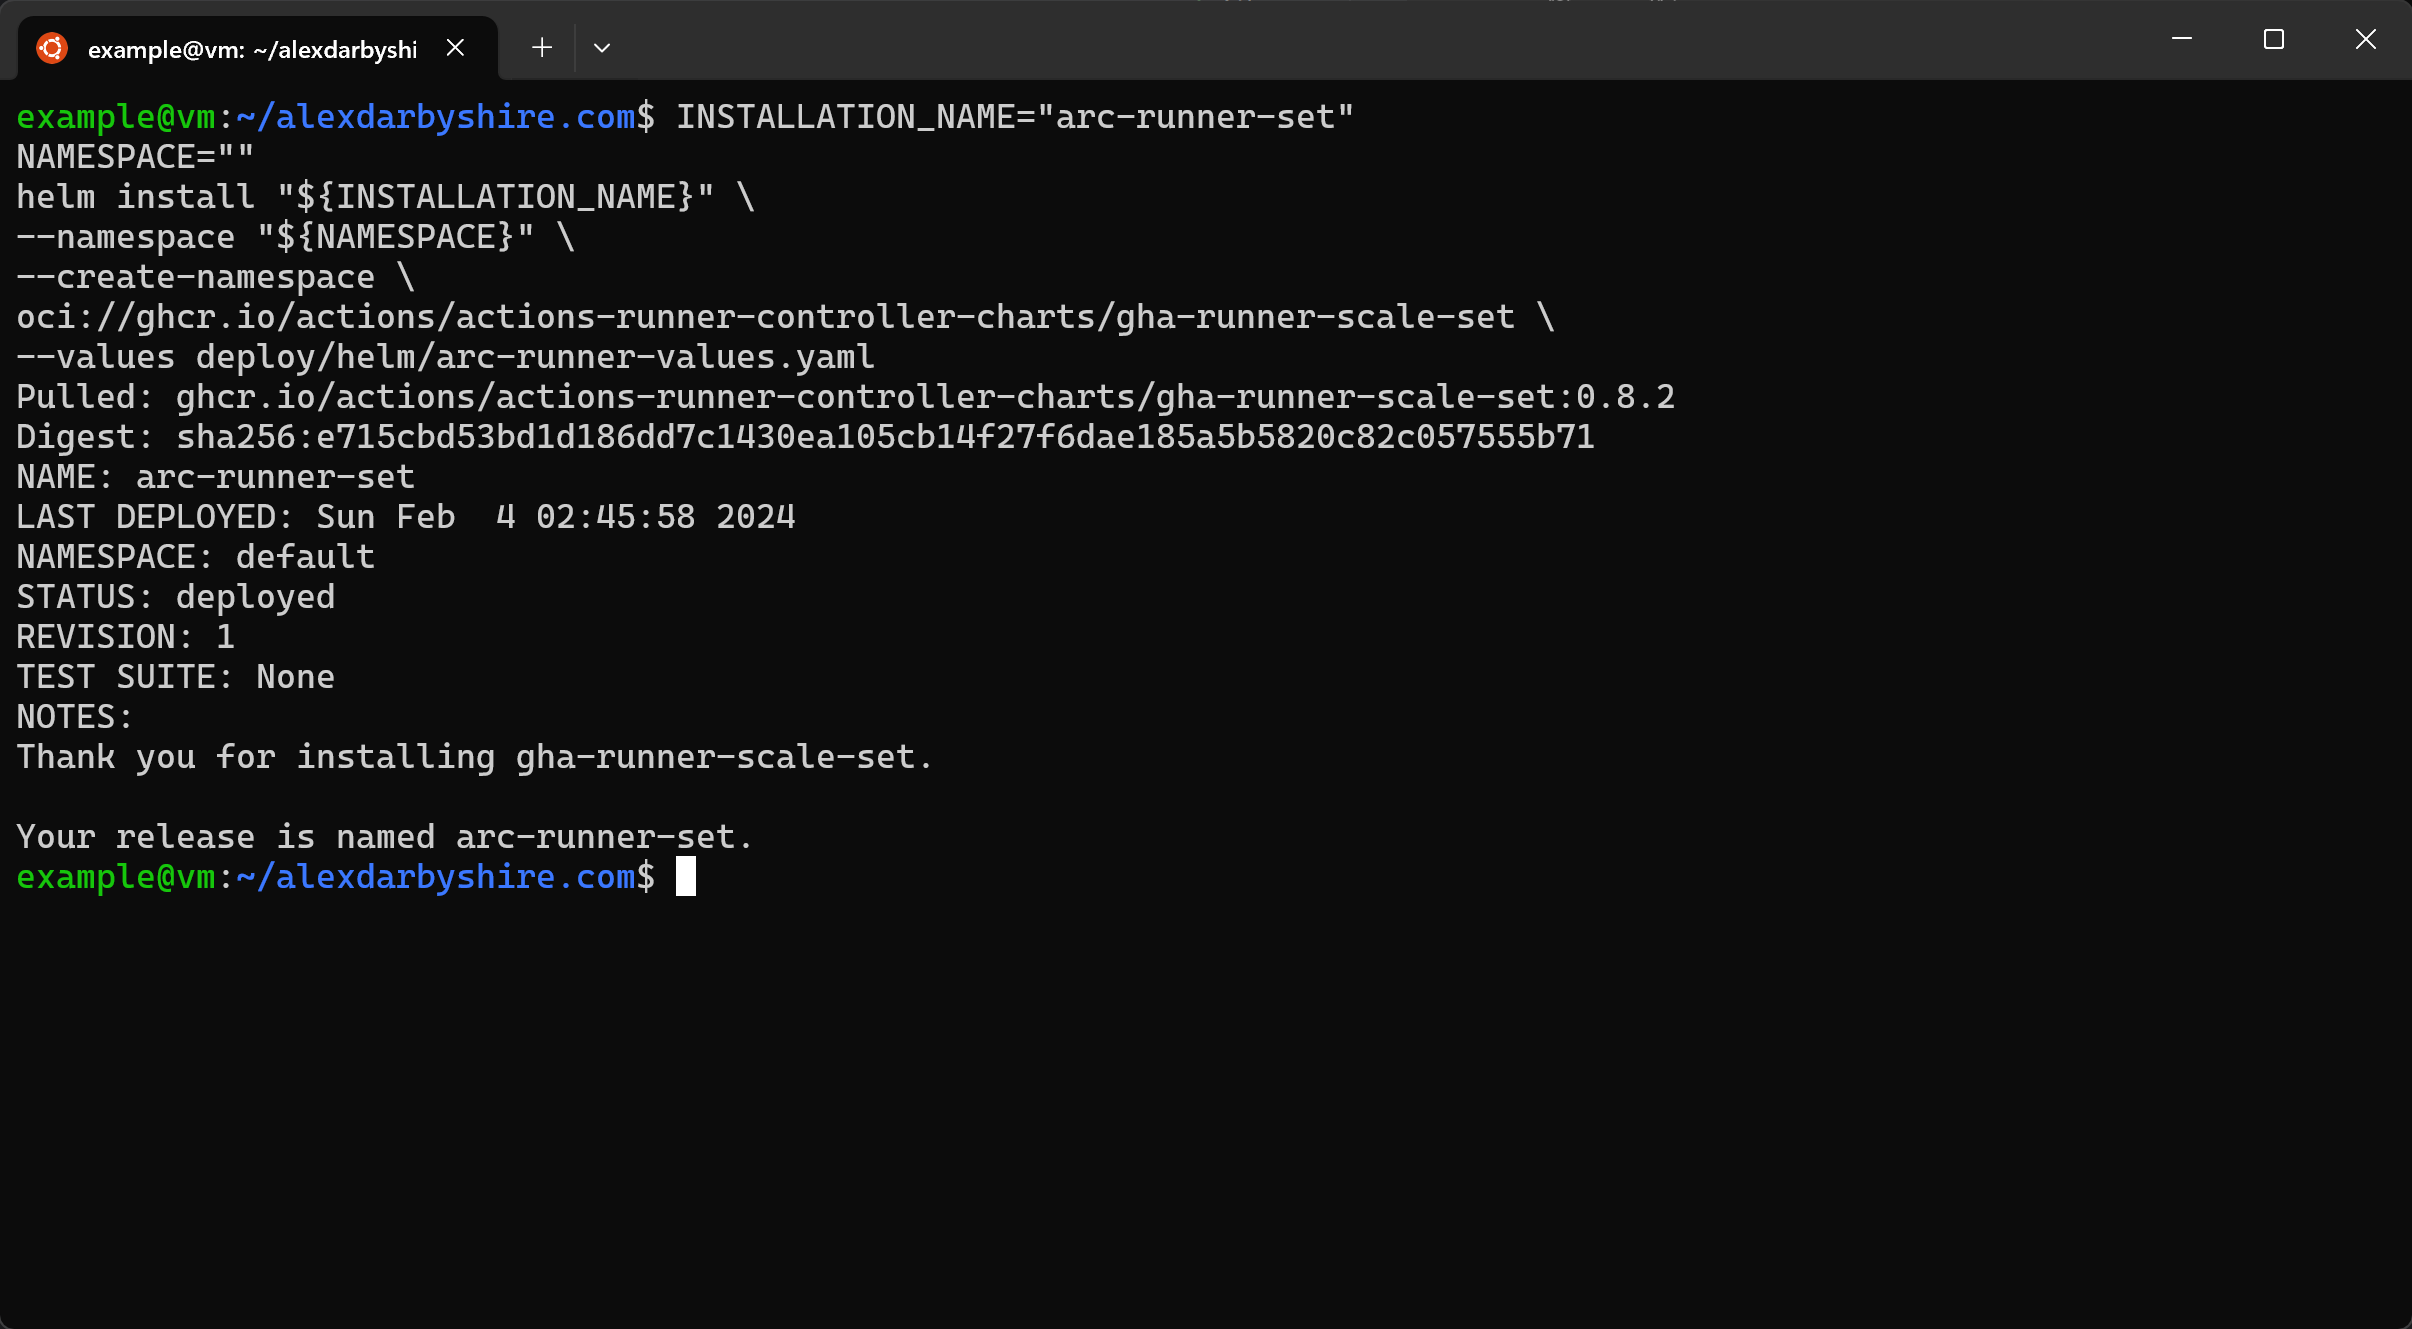Maximize the terminal window
Image resolution: width=2412 pixels, height=1329 pixels.
click(x=2274, y=39)
